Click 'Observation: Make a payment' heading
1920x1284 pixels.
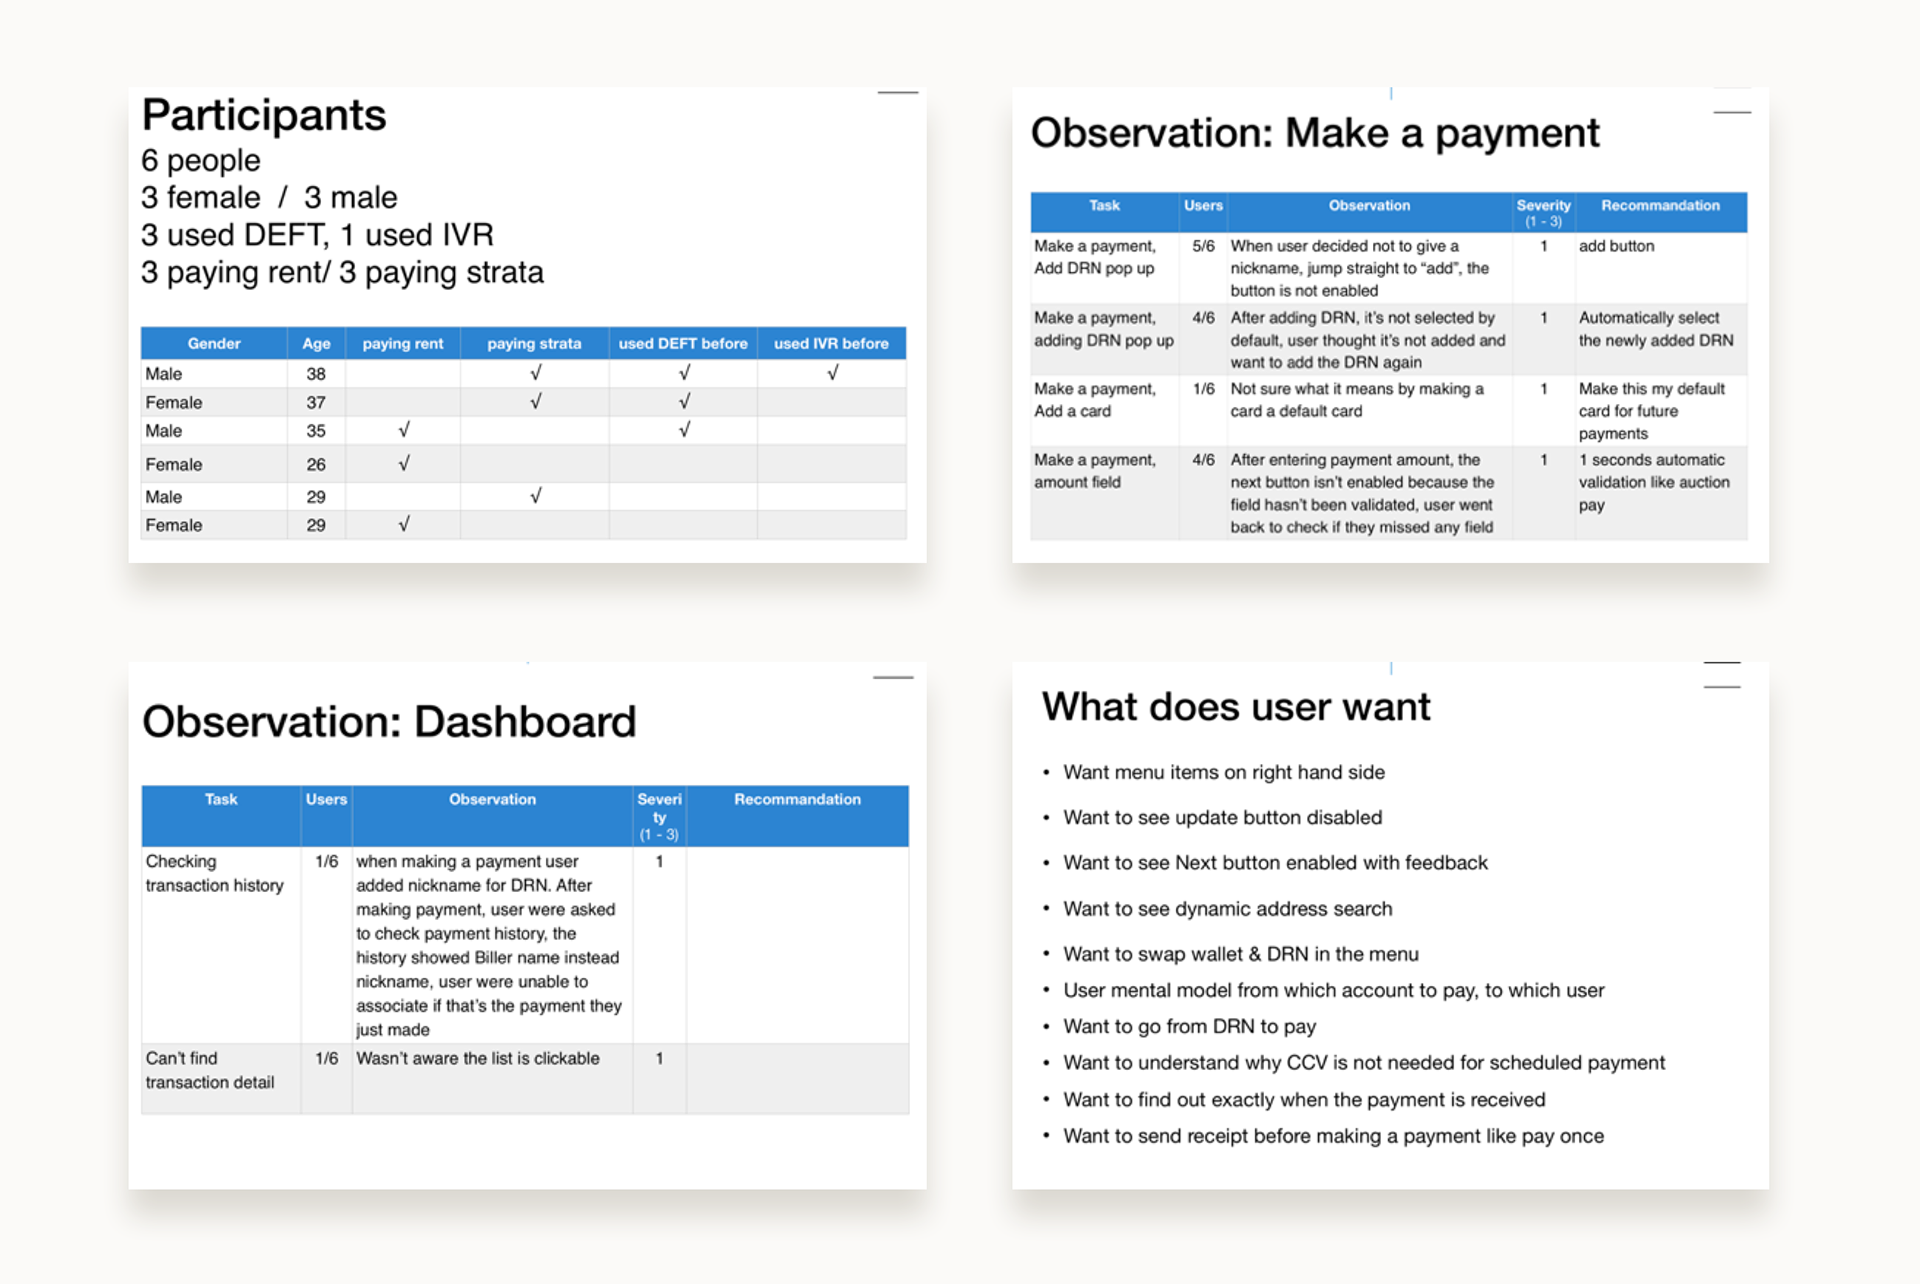(1315, 133)
